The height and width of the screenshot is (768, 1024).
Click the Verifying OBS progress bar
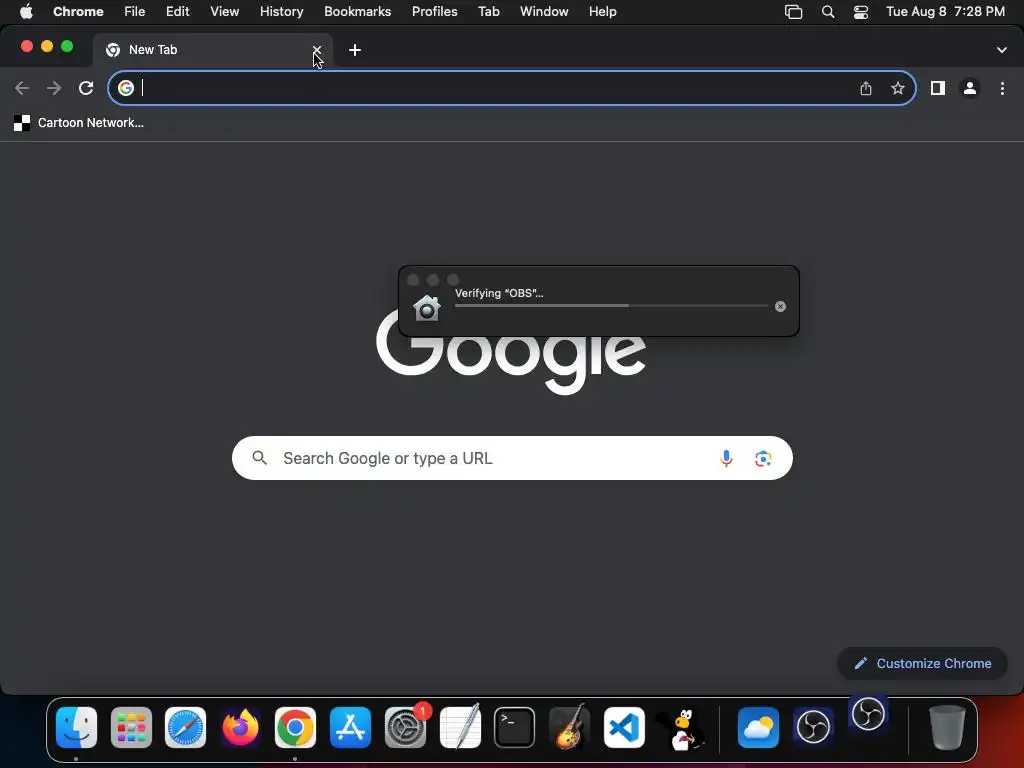click(611, 306)
